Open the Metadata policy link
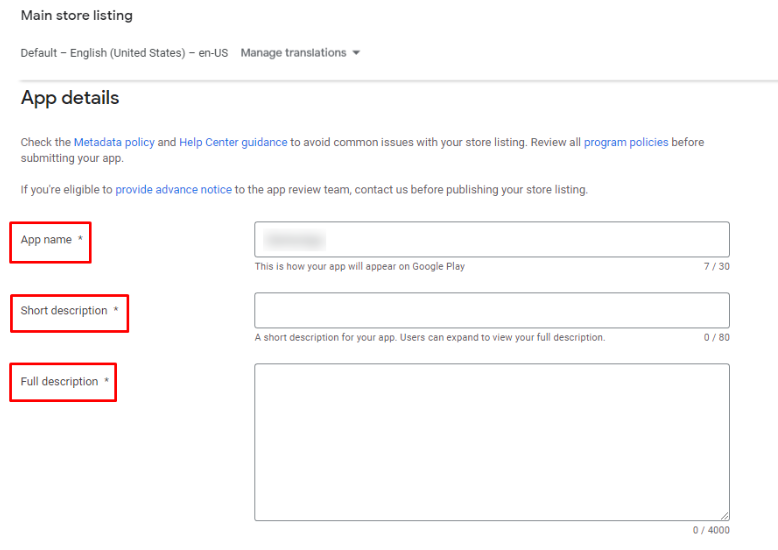 point(114,143)
